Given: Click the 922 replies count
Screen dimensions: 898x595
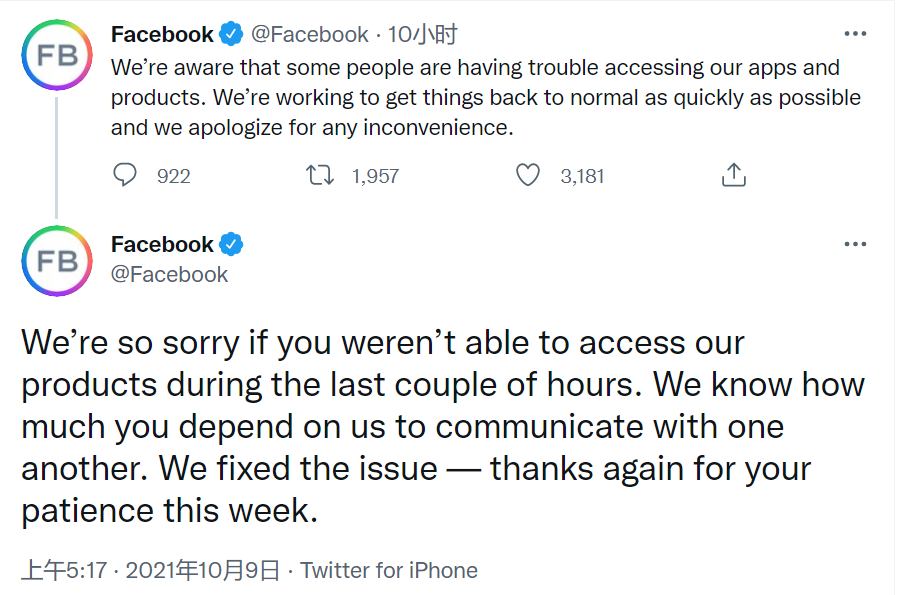Looking at the screenshot, I should [x=174, y=176].
